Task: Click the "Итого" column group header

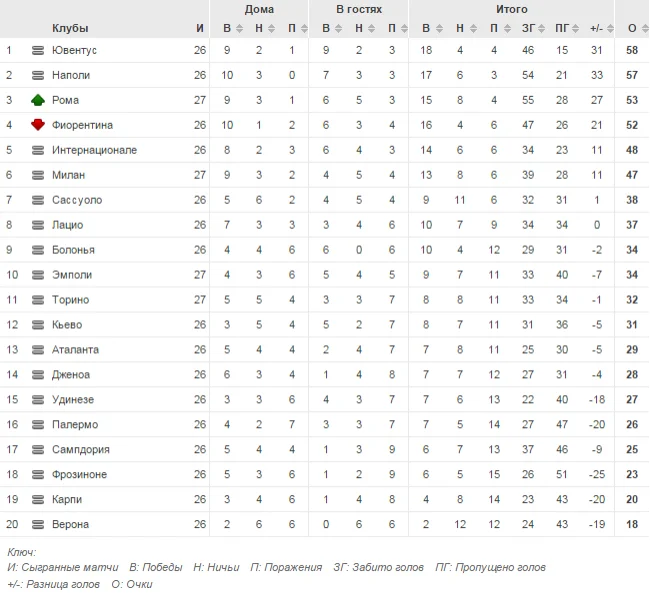Action: (x=512, y=9)
